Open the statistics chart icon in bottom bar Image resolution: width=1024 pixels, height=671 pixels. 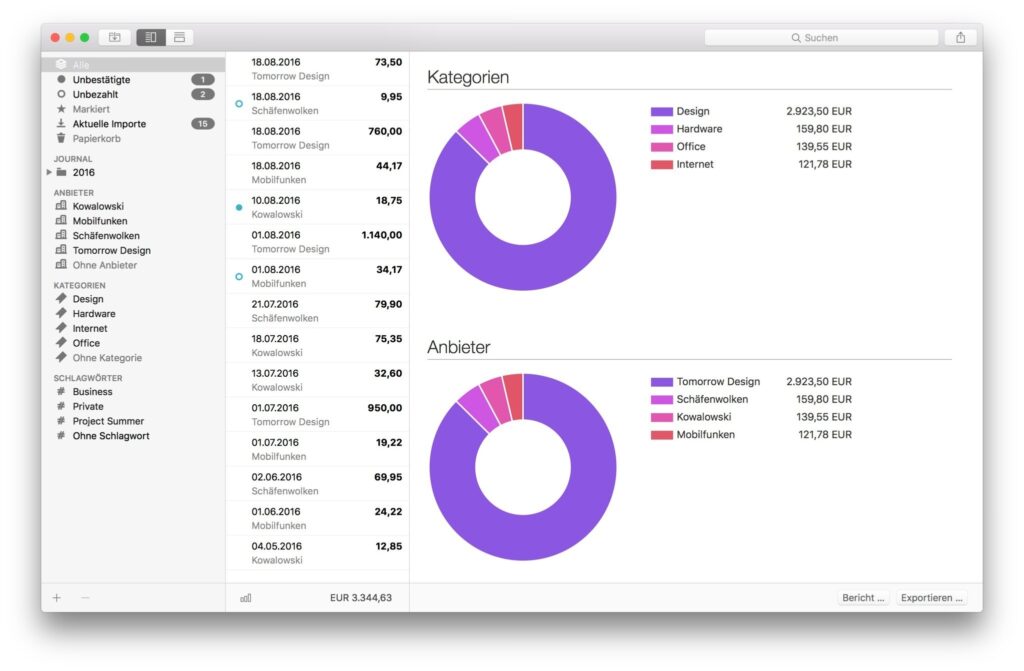click(245, 597)
